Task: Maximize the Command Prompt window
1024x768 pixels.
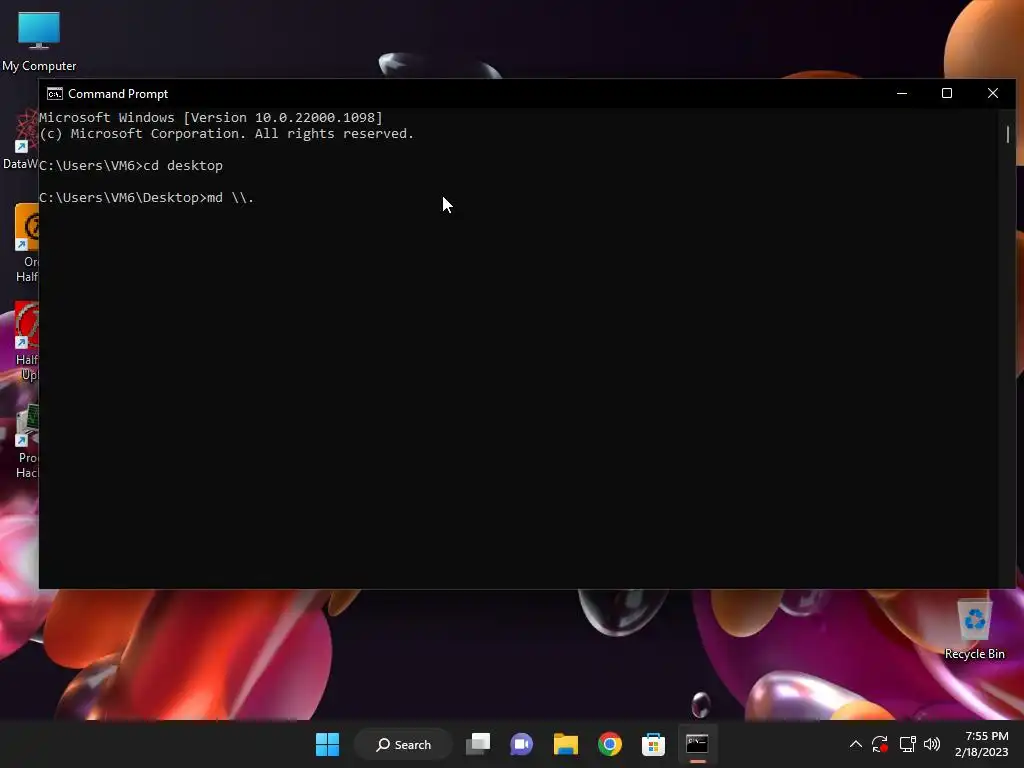Action: (947, 93)
